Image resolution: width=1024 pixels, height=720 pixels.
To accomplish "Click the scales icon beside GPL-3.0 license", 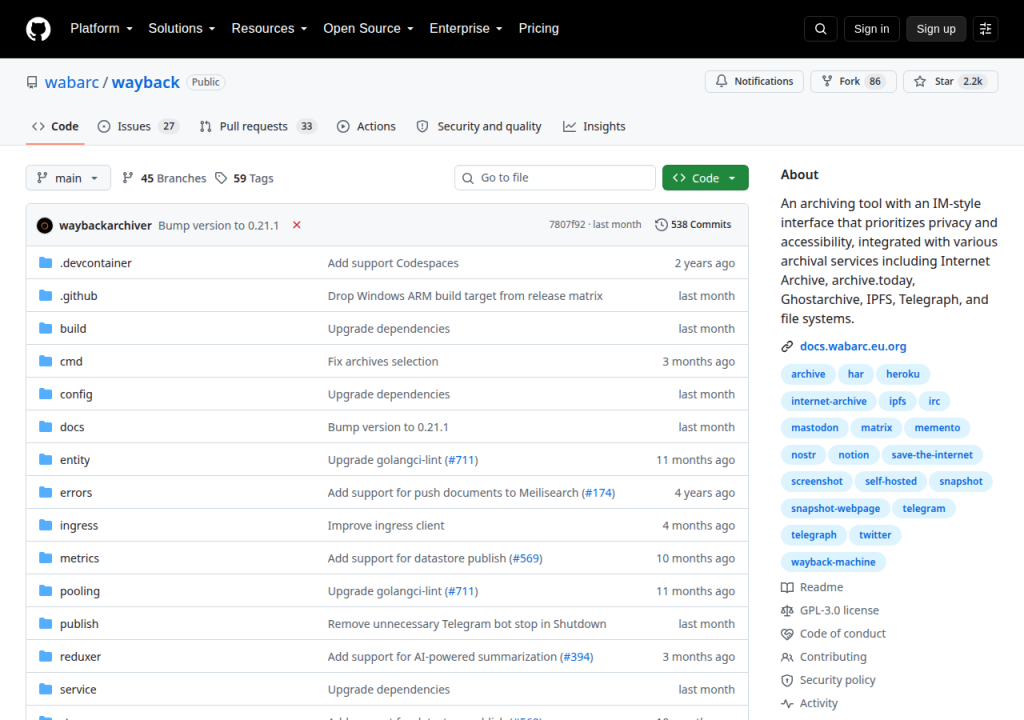I will coord(787,610).
